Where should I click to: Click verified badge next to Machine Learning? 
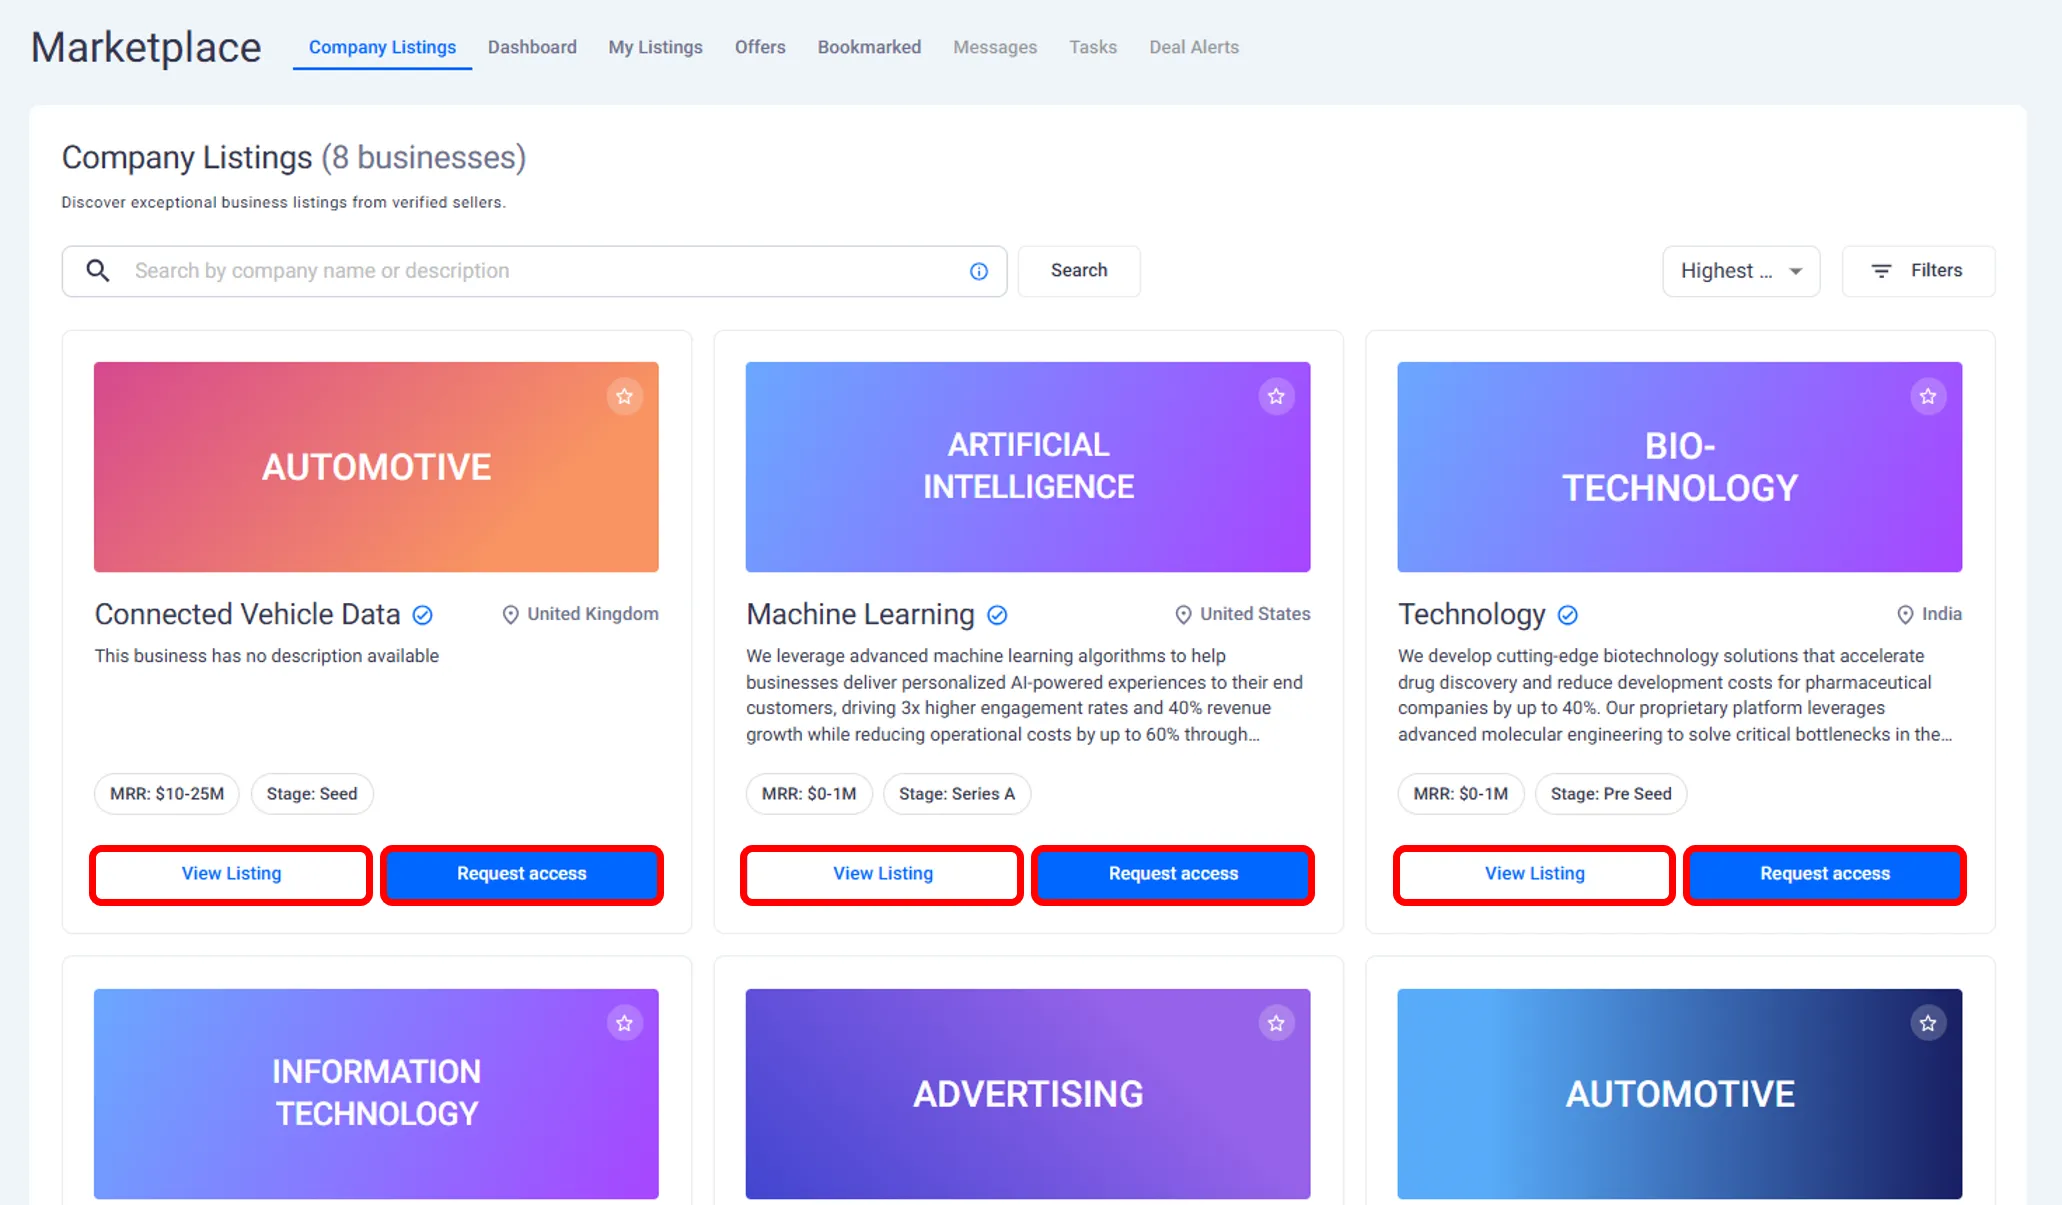tap(997, 615)
